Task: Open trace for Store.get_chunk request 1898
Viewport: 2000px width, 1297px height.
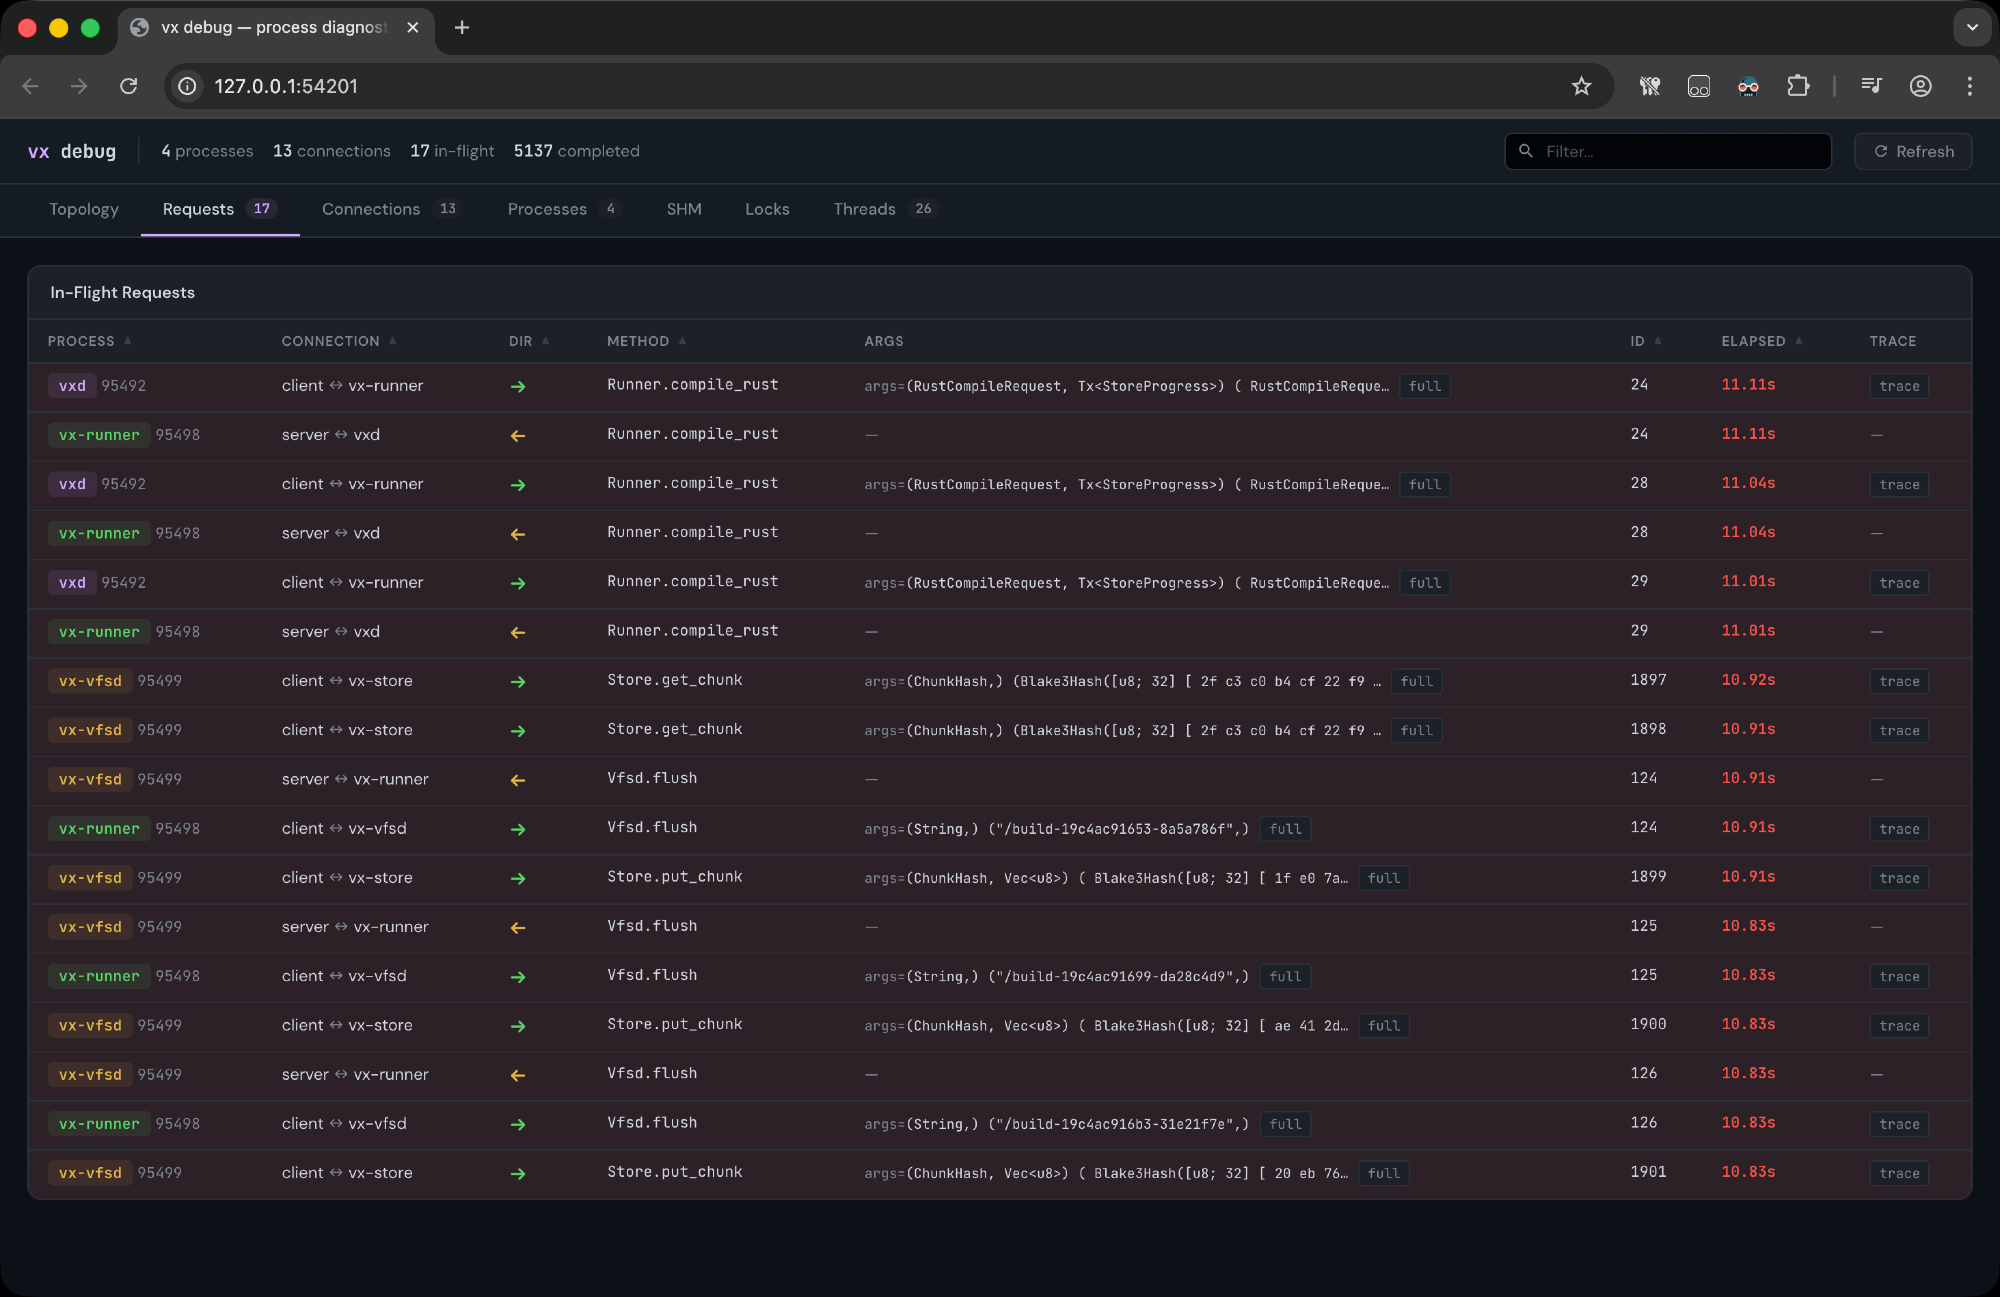Action: click(x=1898, y=731)
